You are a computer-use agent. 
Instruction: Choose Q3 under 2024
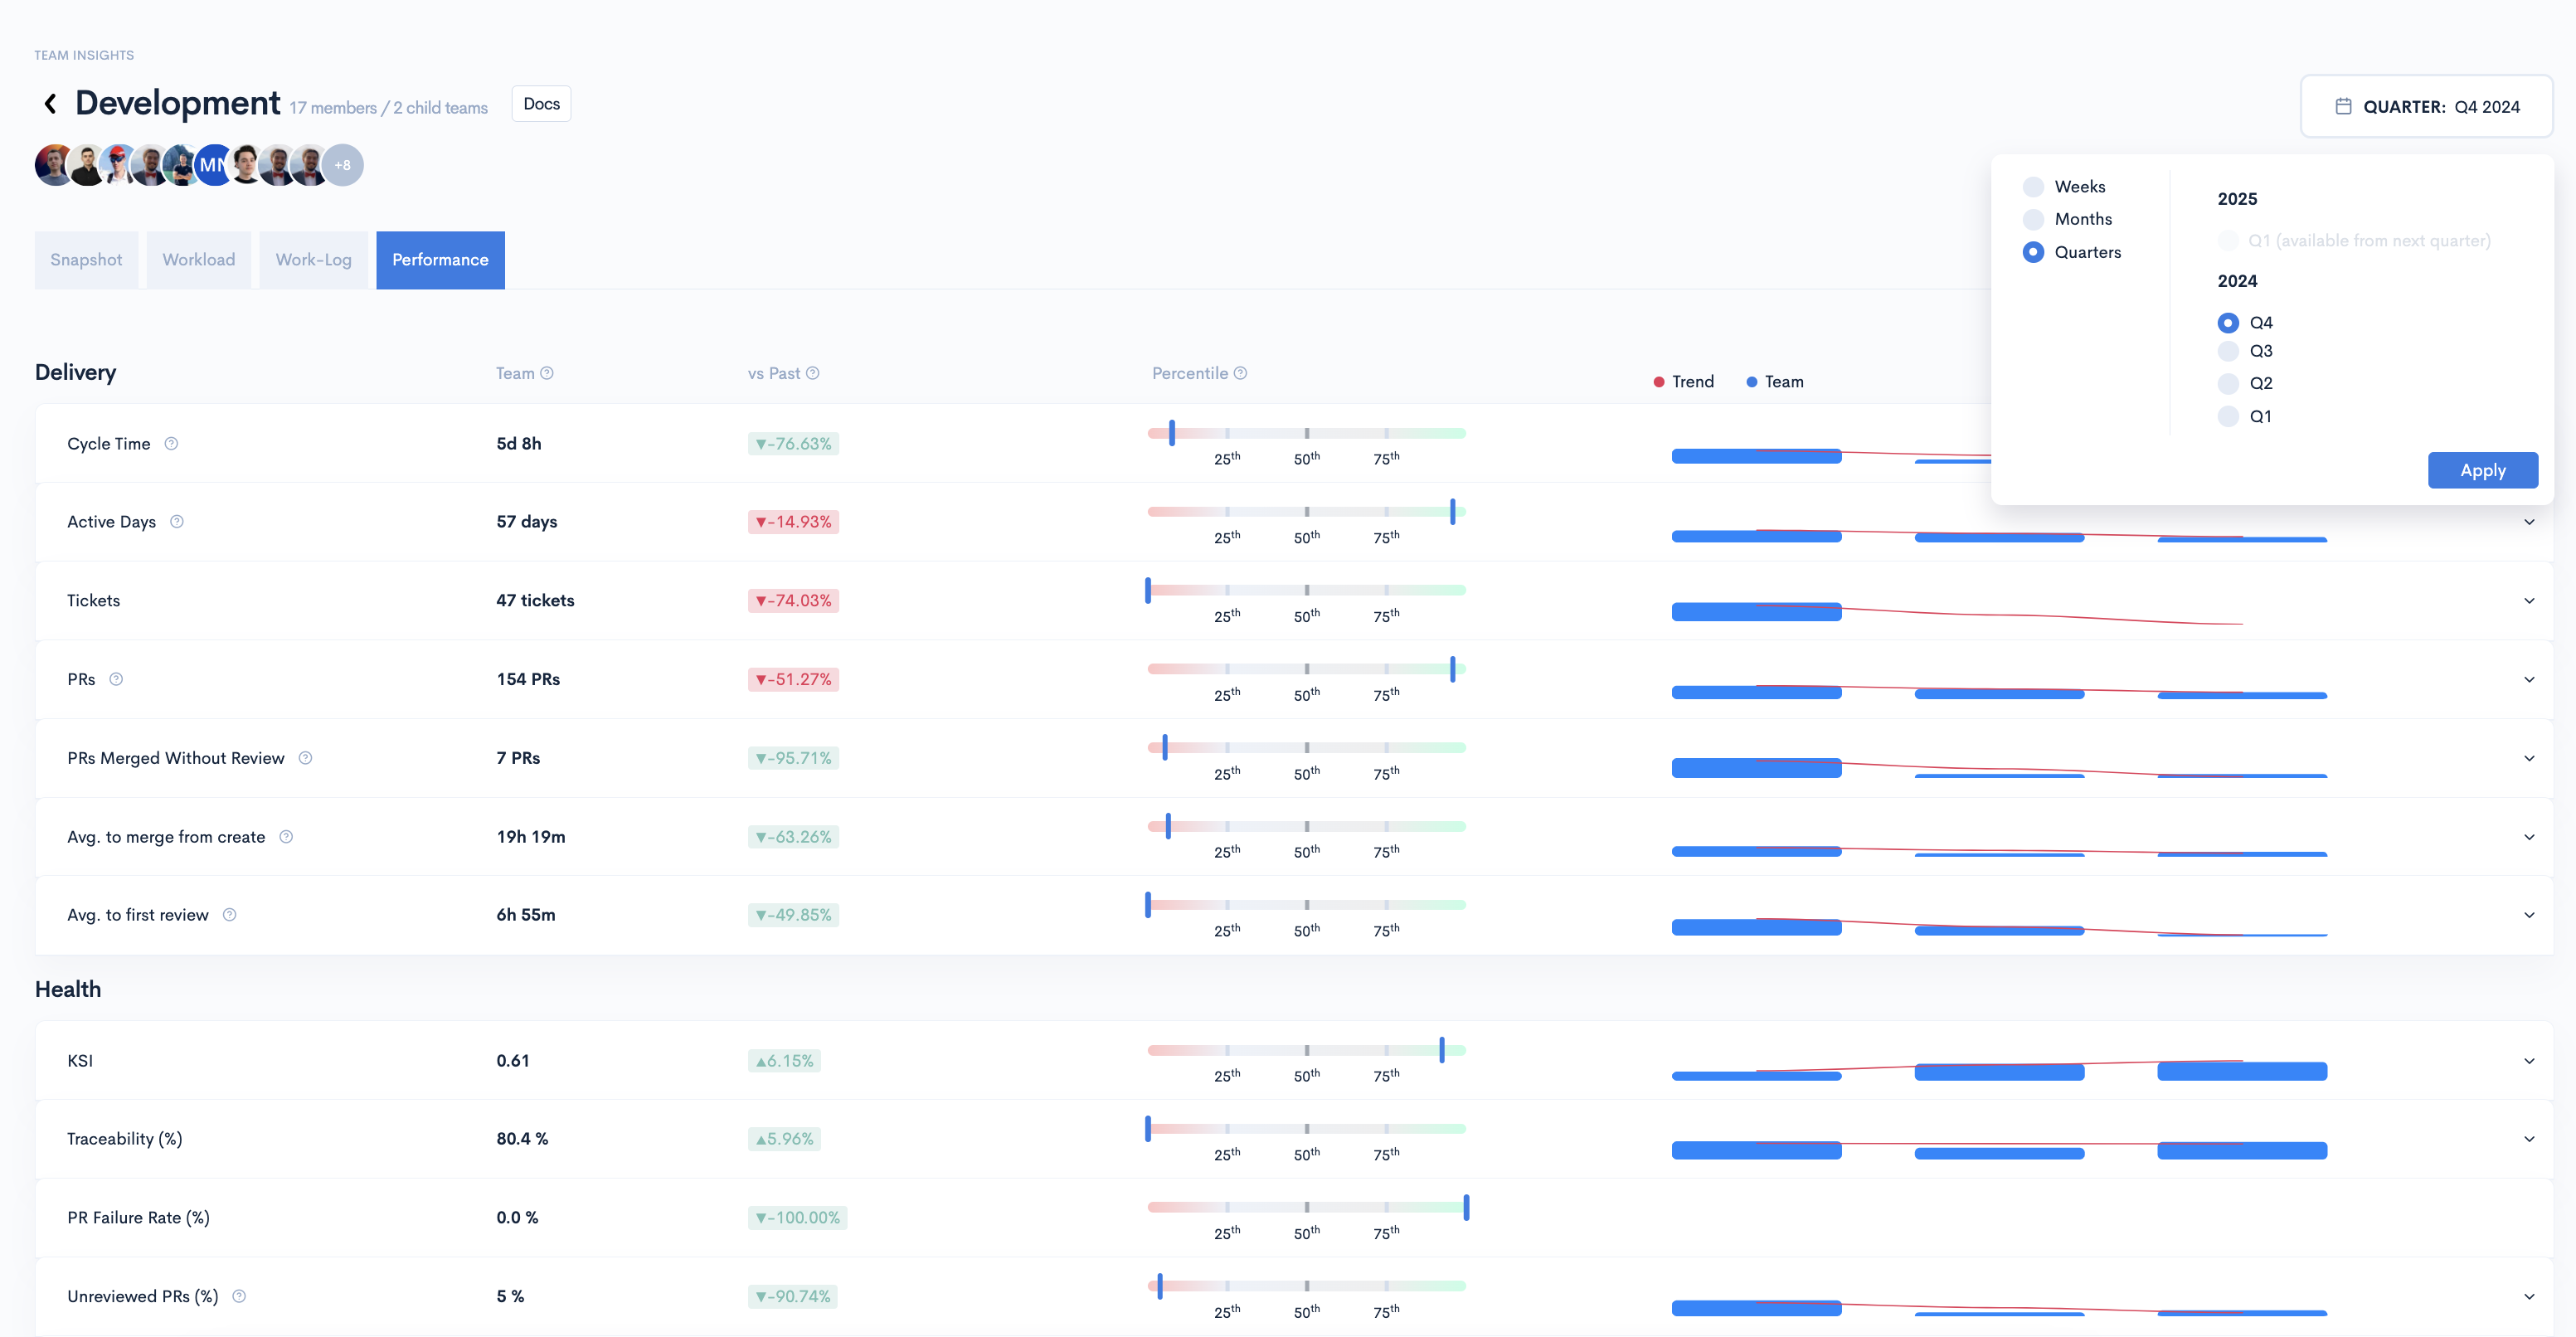2228,351
